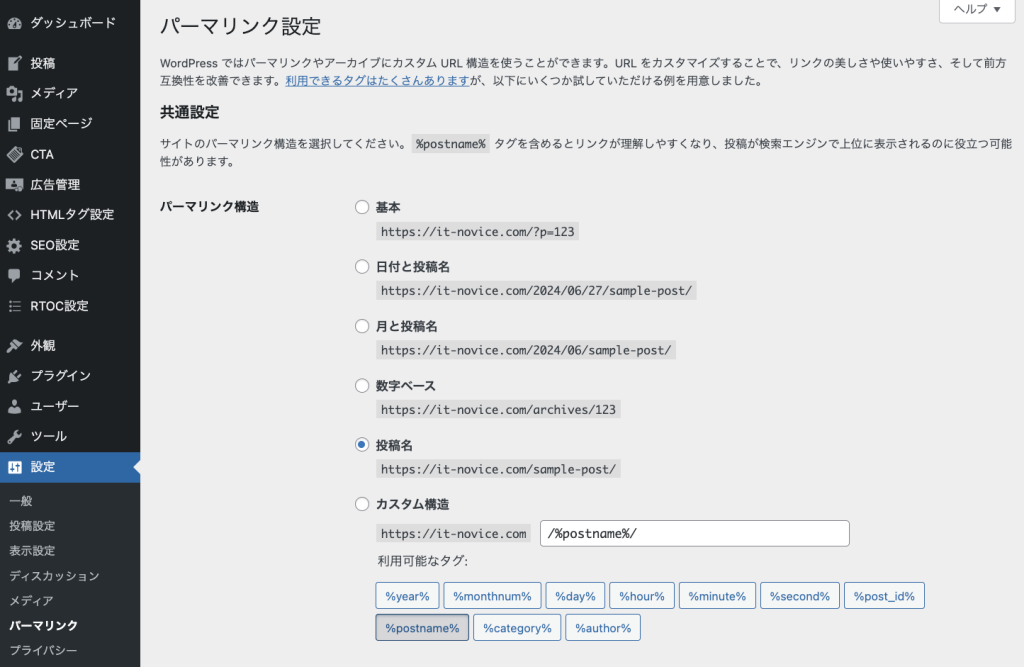Open the 利用できるタグはたくさんあります link

pyautogui.click(x=377, y=81)
